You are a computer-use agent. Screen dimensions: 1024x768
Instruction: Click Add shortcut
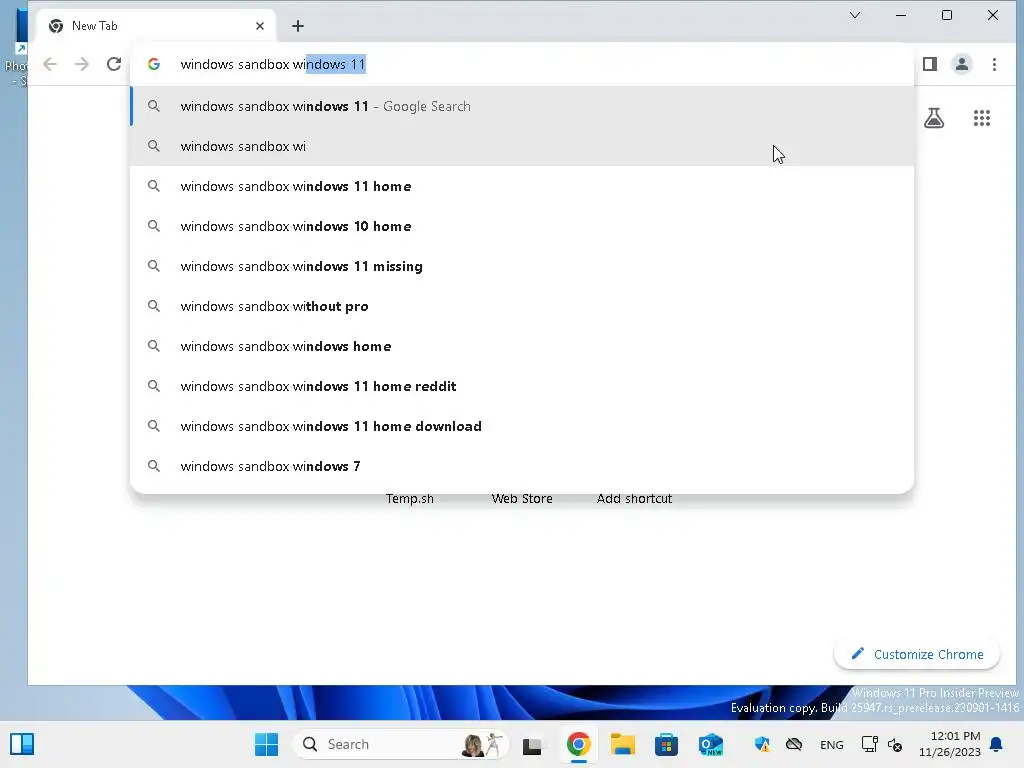click(634, 499)
